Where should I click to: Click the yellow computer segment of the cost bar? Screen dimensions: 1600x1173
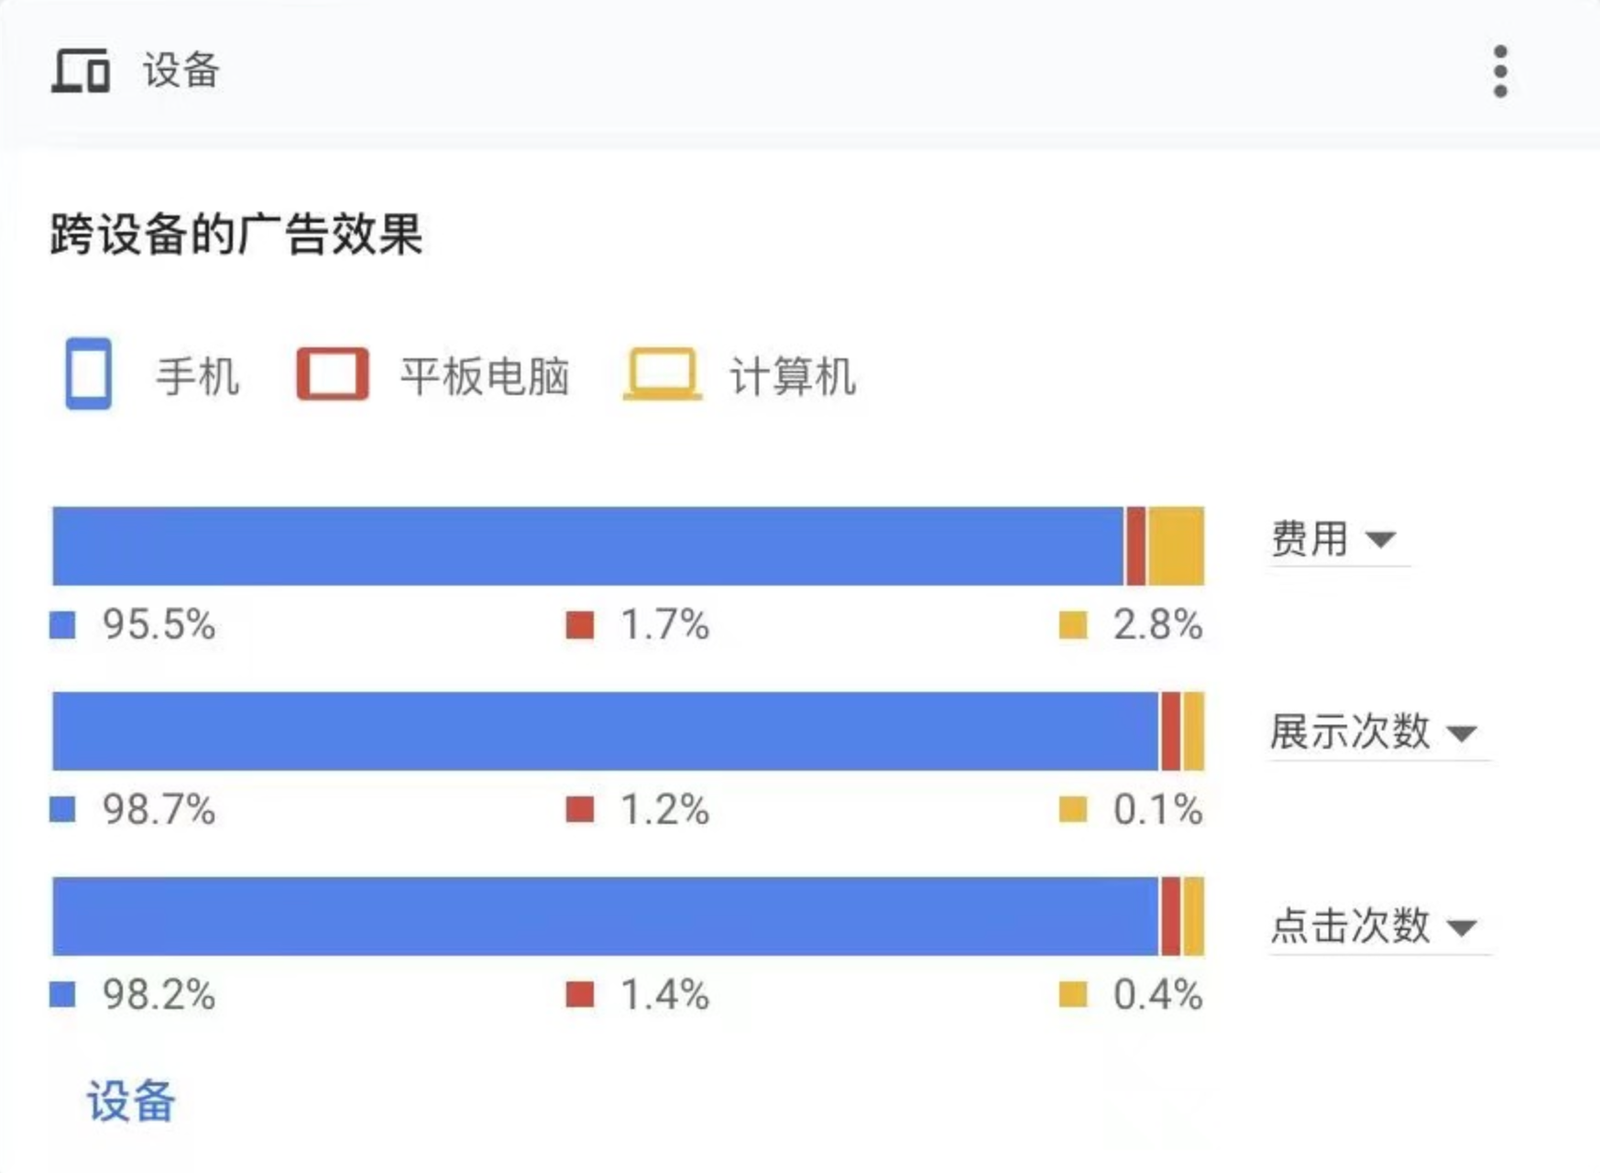[x=1176, y=546]
